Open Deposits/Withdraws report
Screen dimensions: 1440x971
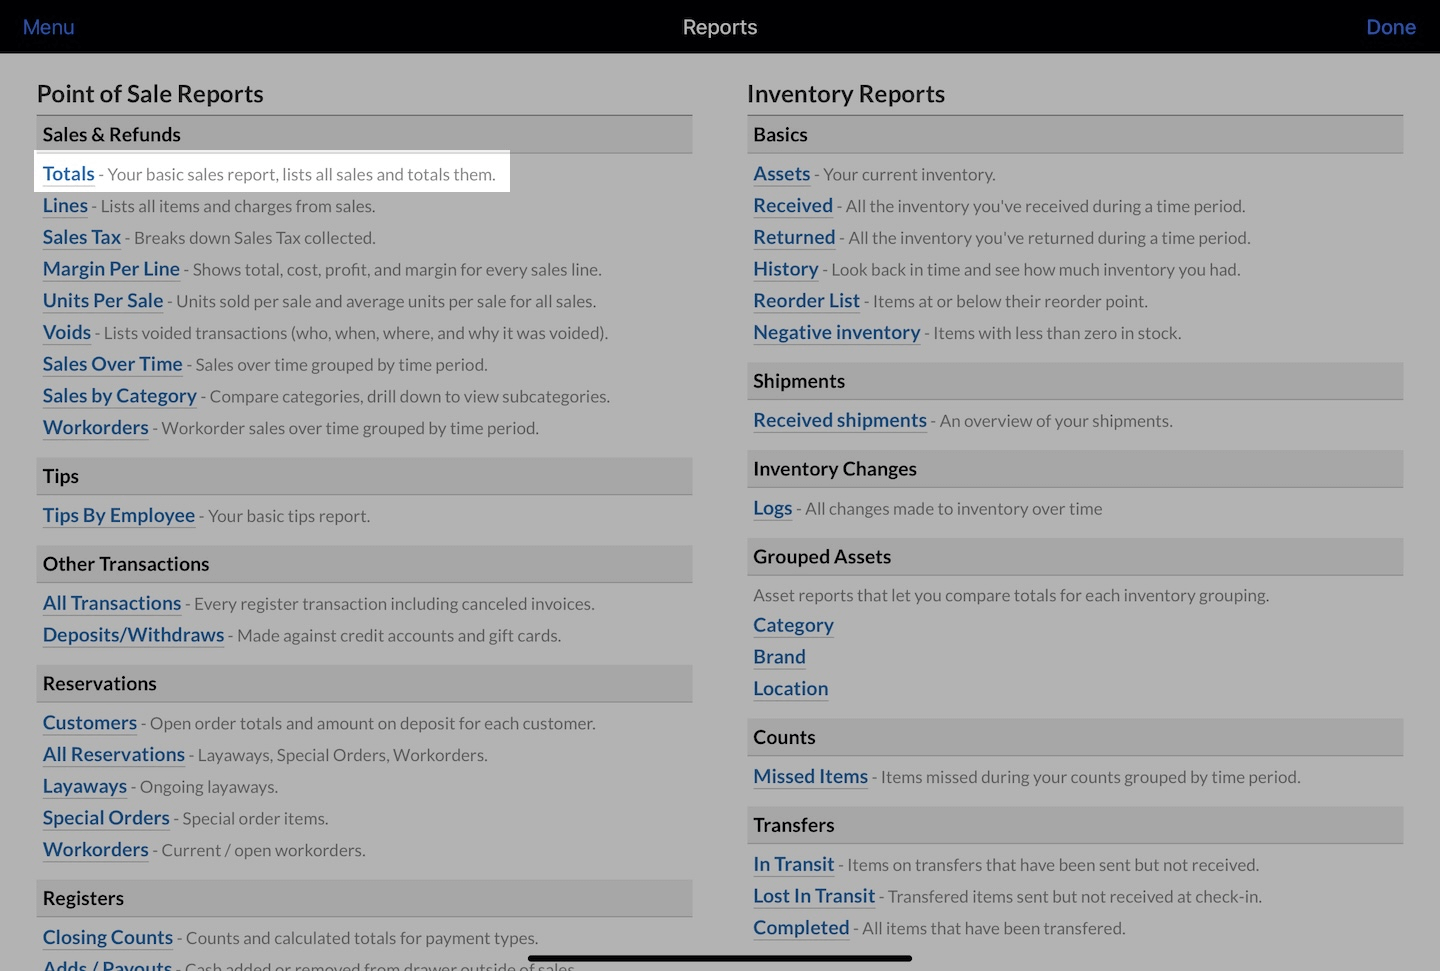coord(133,636)
